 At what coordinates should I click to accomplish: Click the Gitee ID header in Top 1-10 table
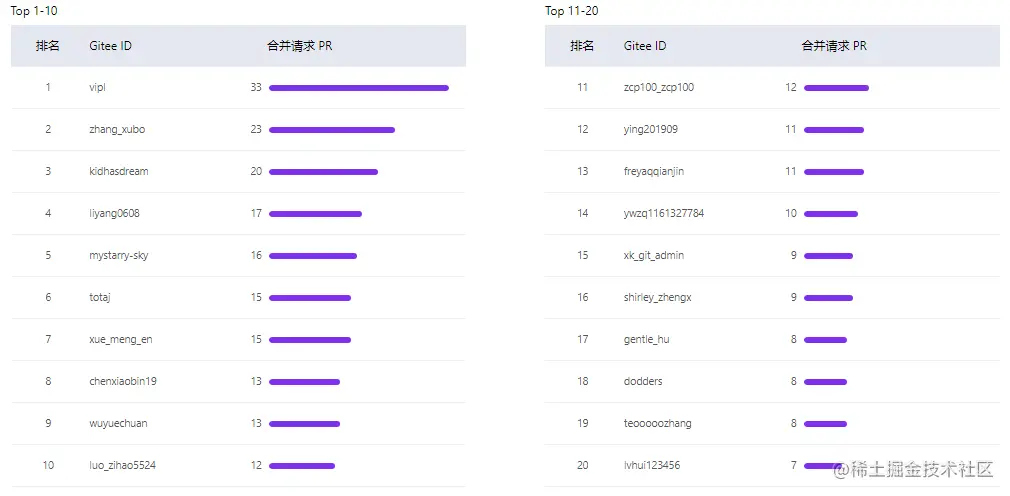(110, 46)
